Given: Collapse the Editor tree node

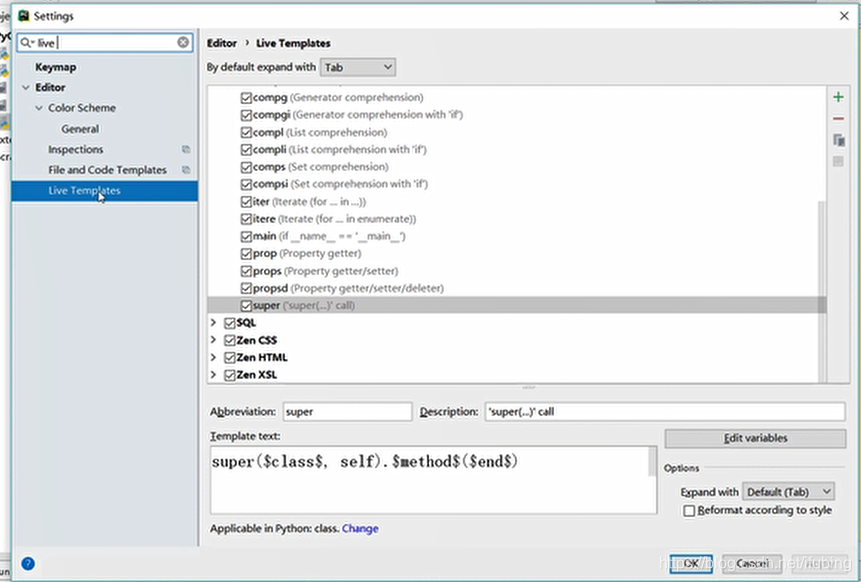Looking at the screenshot, I should (x=26, y=87).
